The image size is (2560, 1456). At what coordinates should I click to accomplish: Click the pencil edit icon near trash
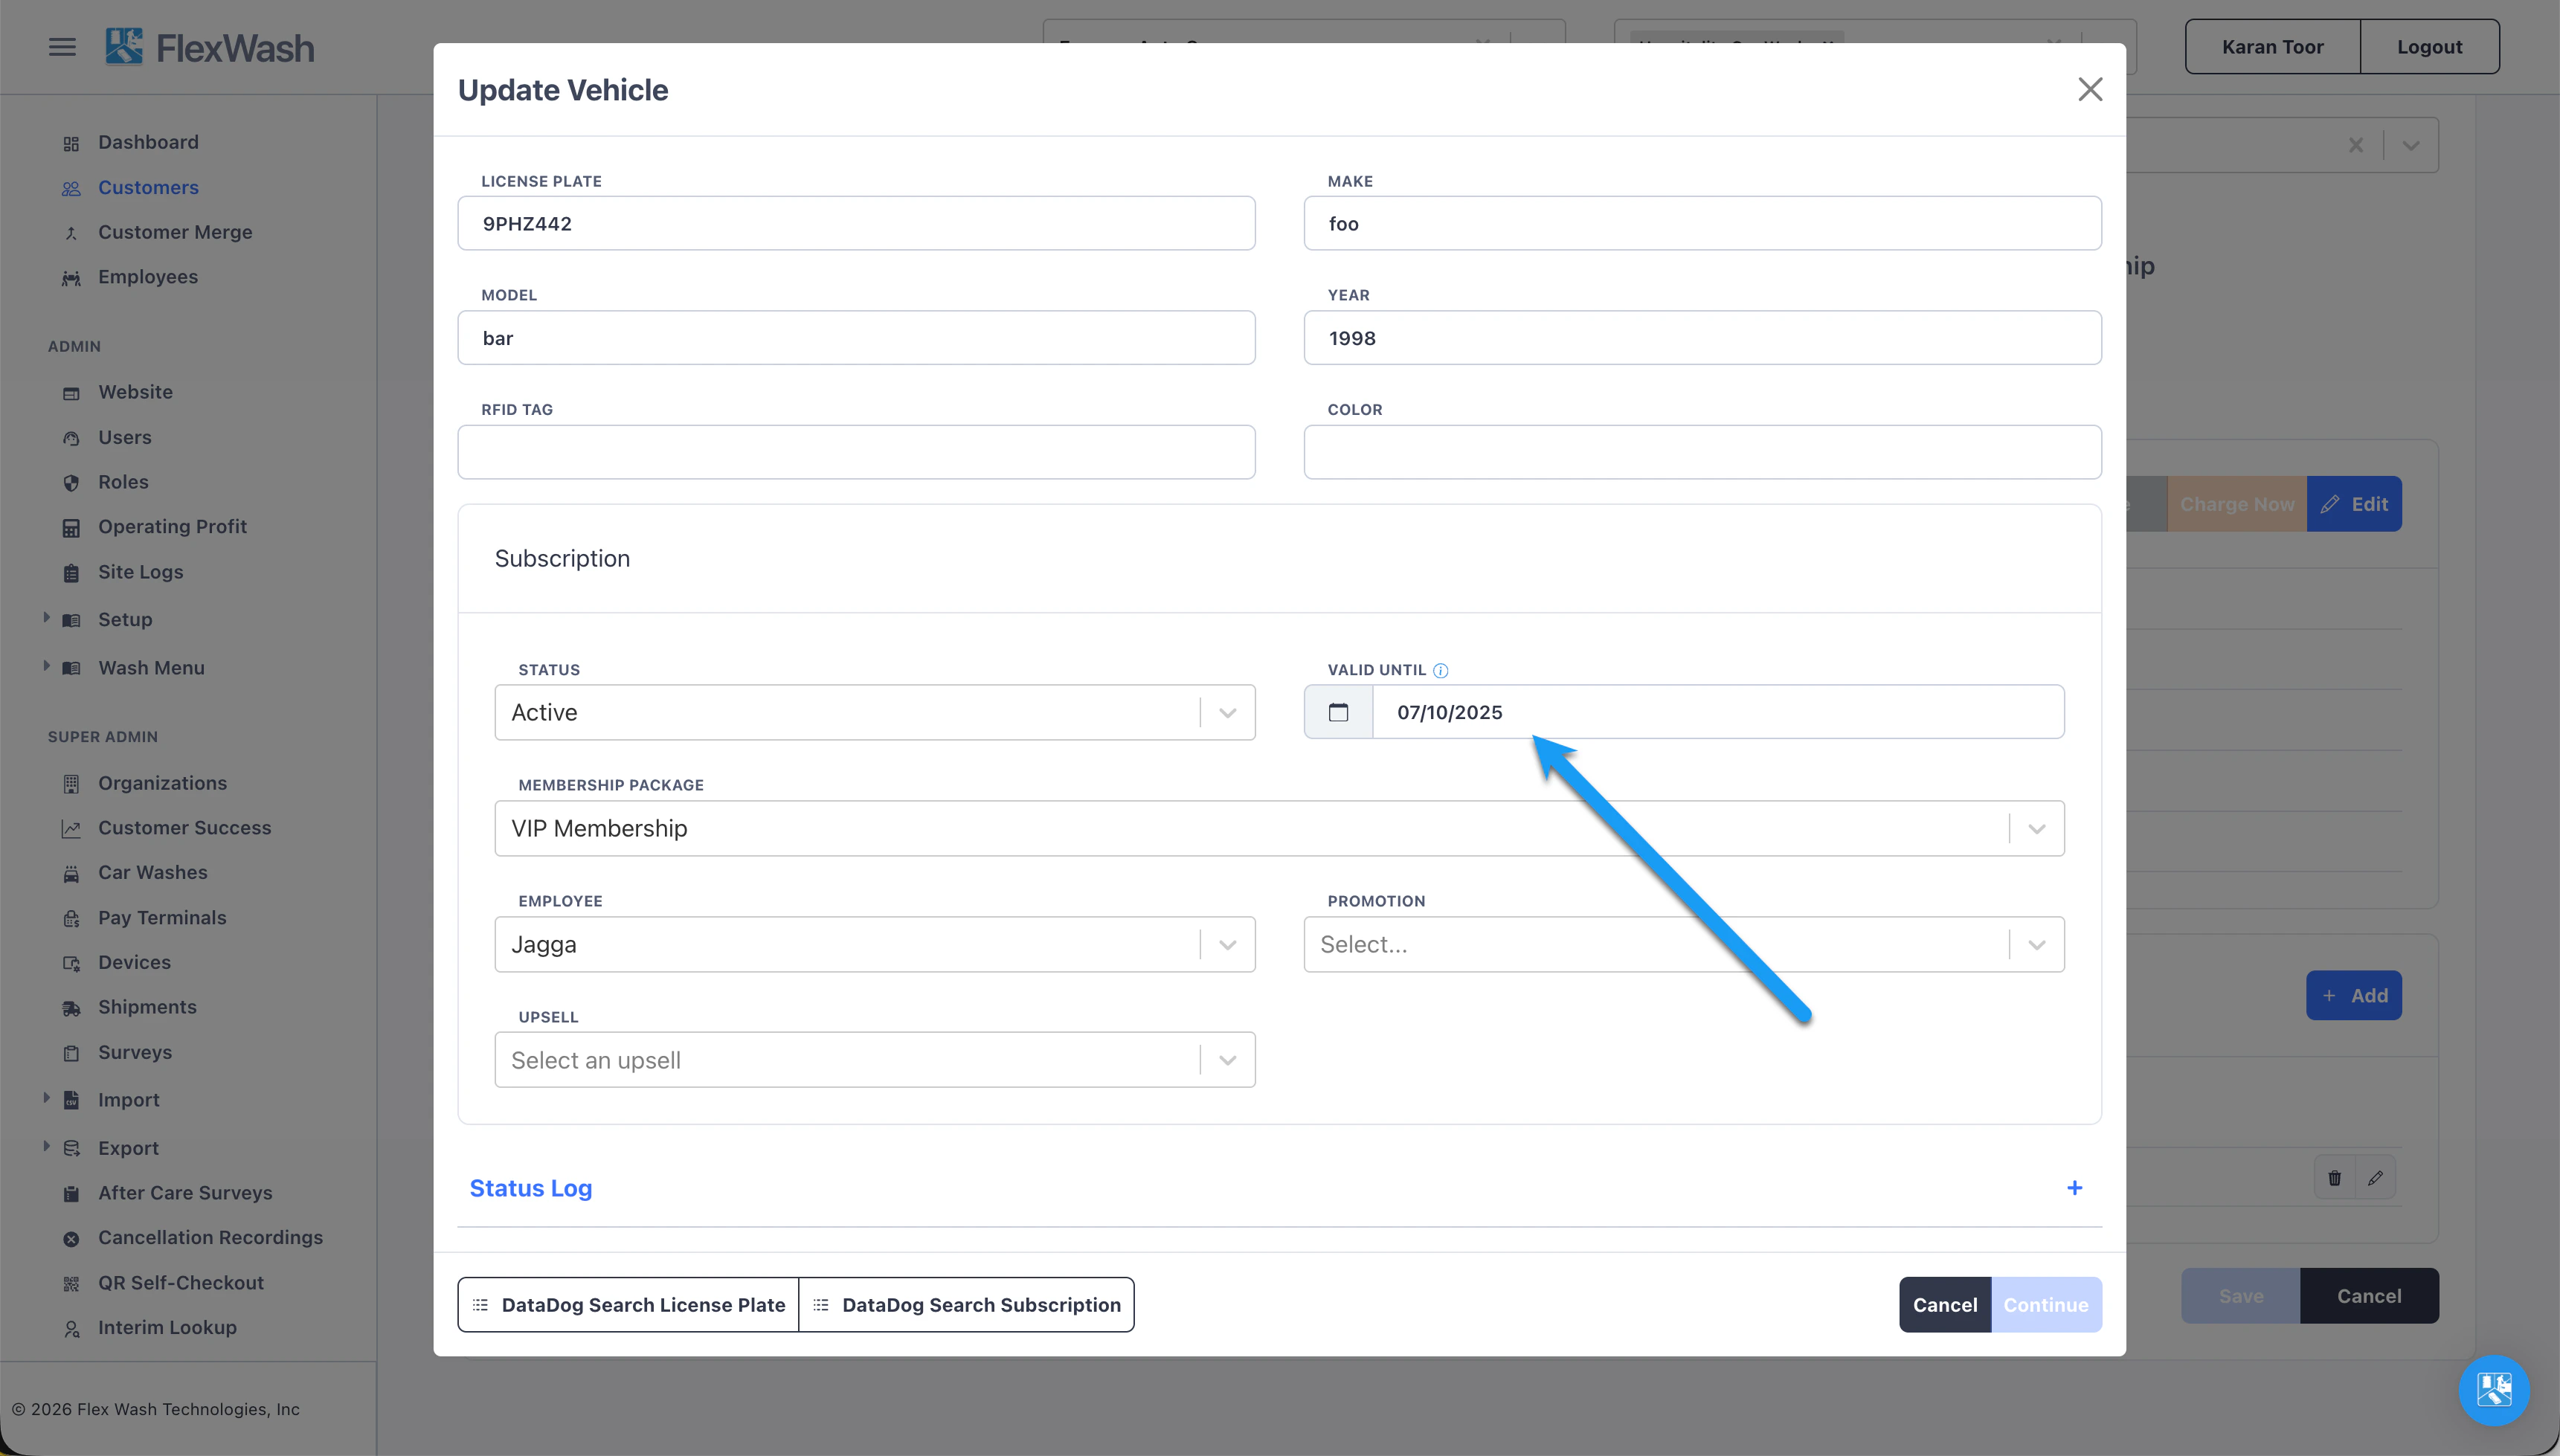coord(2375,1178)
